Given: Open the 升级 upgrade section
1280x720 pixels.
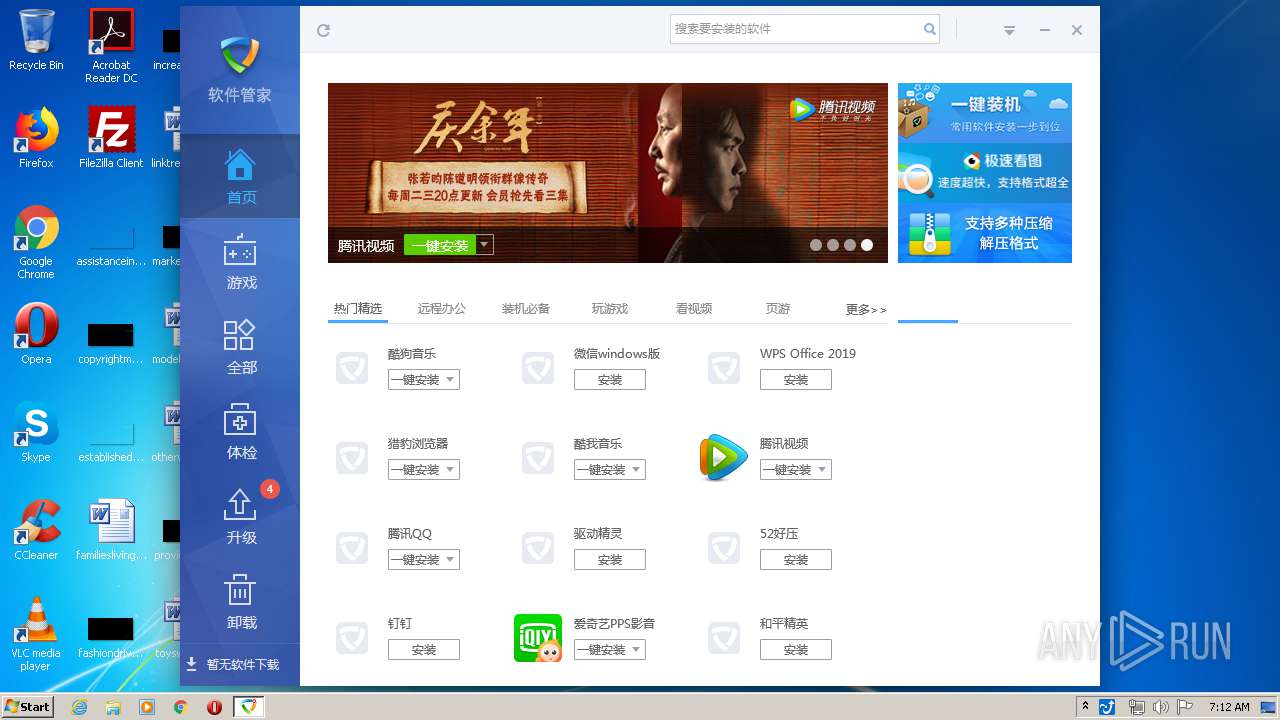Looking at the screenshot, I should [240, 517].
